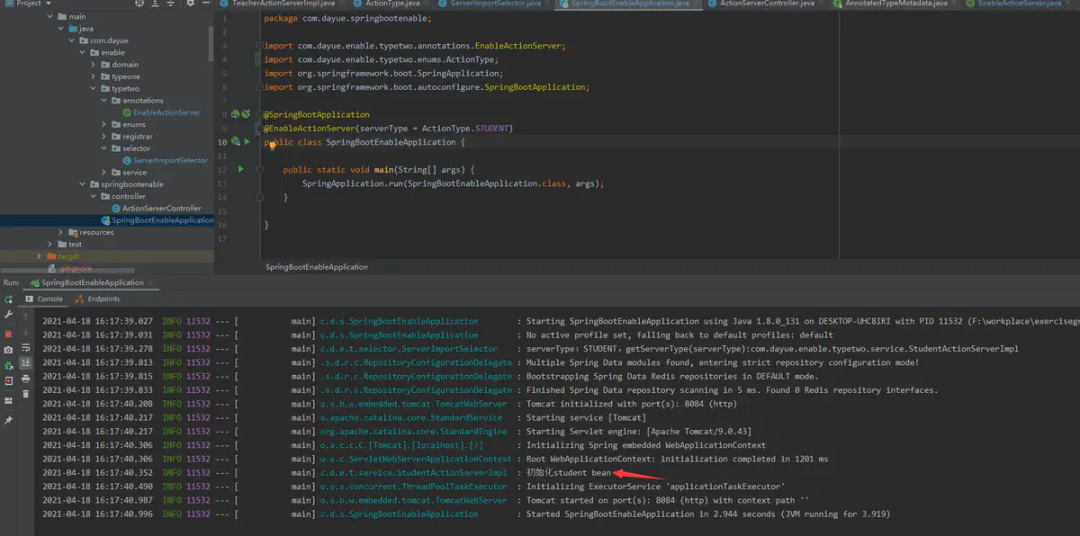Pin the Run tab with pin icon
Screen dimensions: 1080x536
pyautogui.click(x=8, y=421)
